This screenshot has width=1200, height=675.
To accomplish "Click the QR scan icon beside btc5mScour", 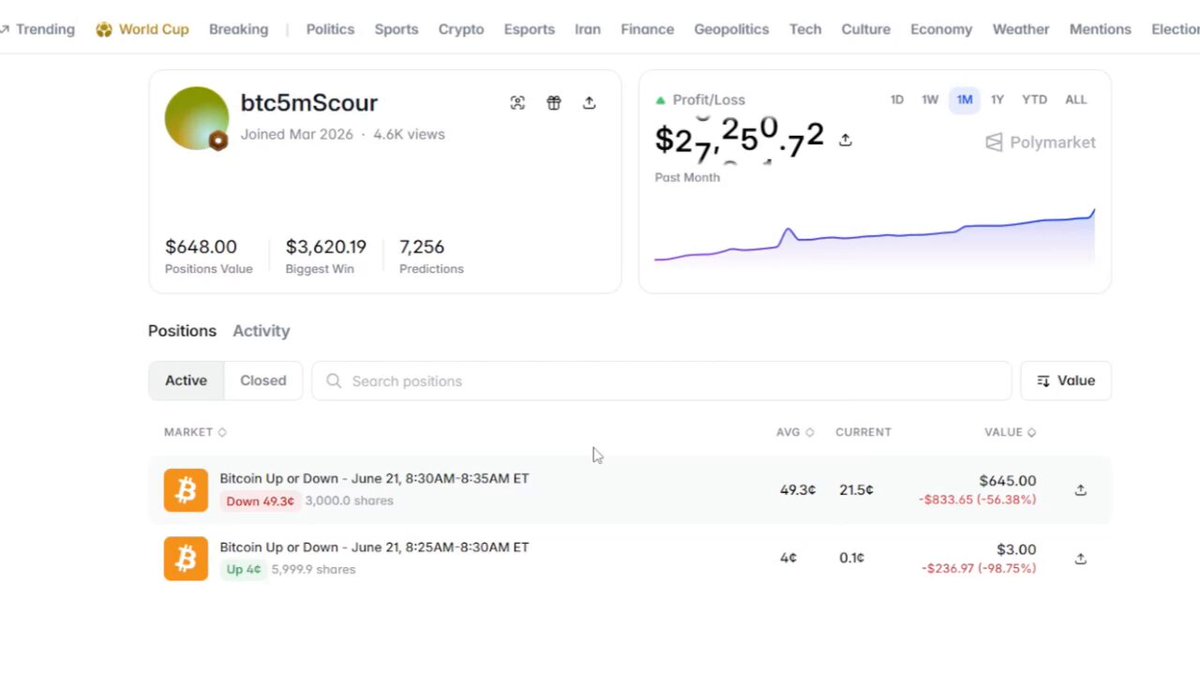I will [x=517, y=103].
